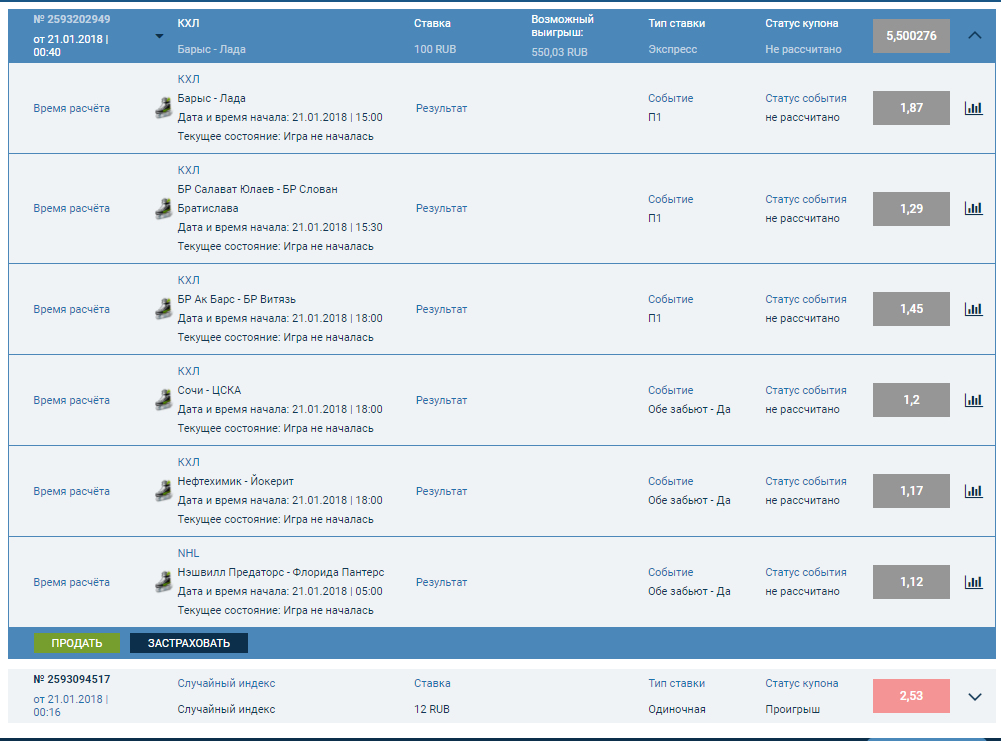Click odds 1,45 for Ак Барс match
Screen dimensions: 1001x741
click(911, 309)
